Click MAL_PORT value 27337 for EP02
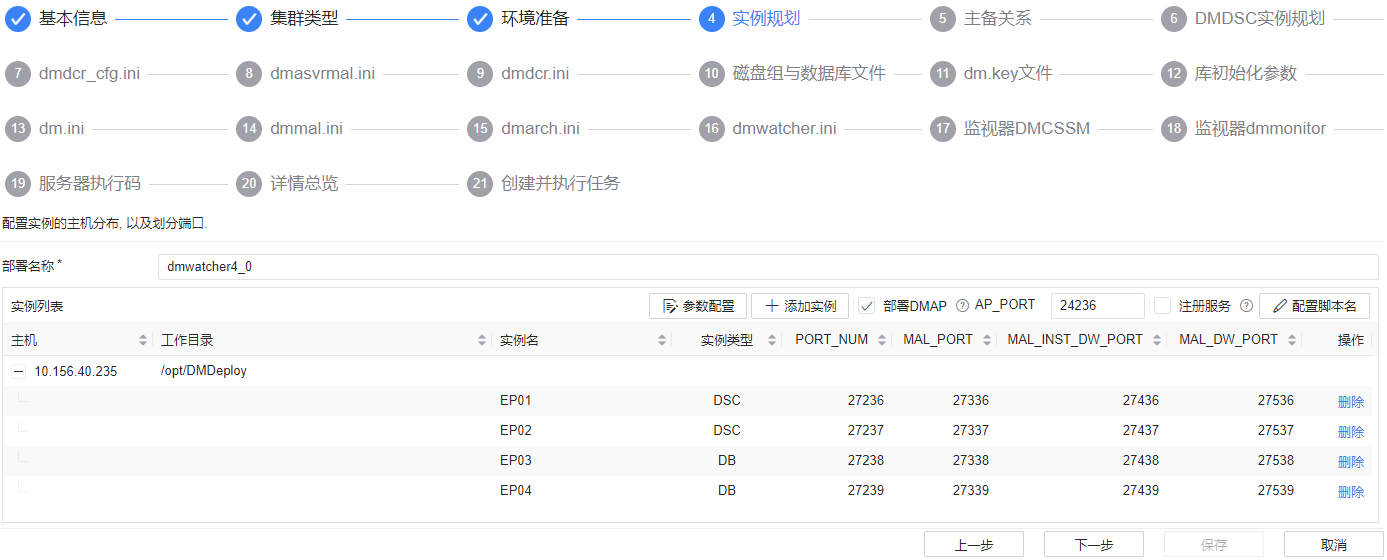 [970, 431]
